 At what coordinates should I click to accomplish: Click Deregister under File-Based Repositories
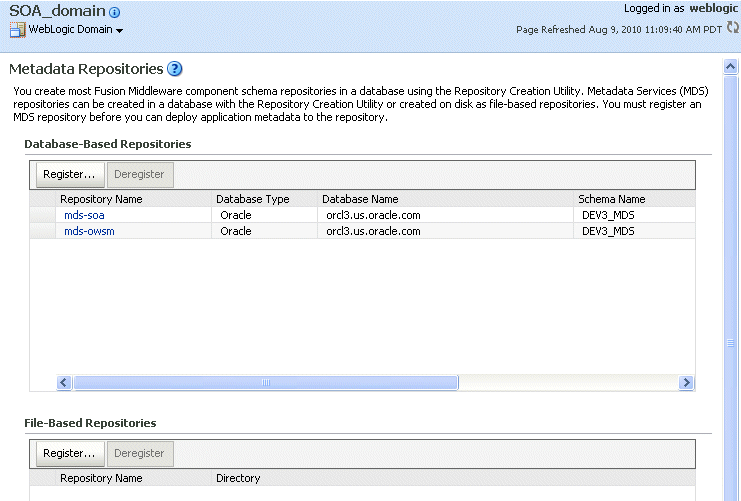point(140,453)
